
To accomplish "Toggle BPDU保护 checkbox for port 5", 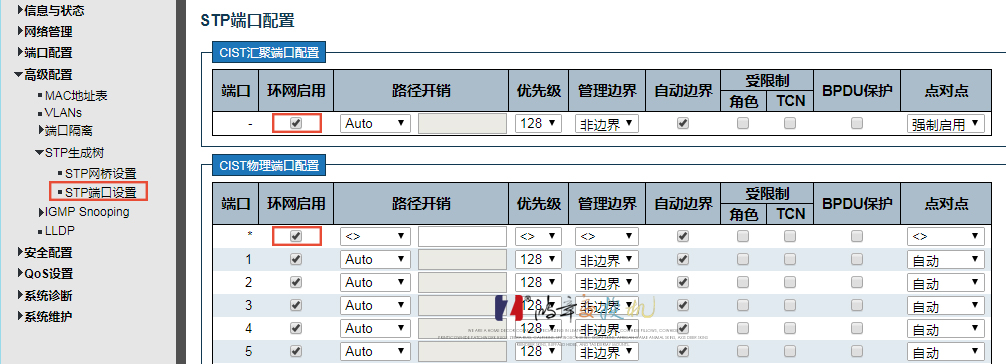I will pyautogui.click(x=857, y=352).
